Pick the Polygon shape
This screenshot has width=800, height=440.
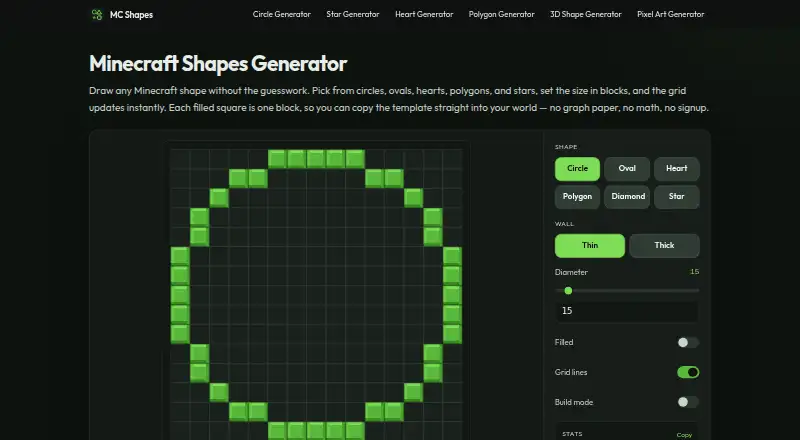click(577, 197)
